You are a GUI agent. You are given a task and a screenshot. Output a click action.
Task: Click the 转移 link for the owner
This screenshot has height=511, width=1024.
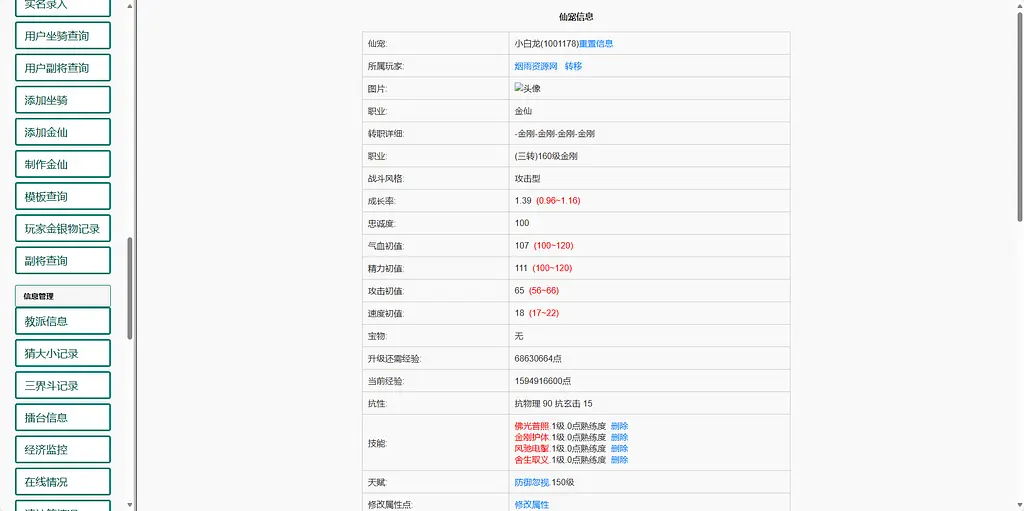[x=573, y=66]
